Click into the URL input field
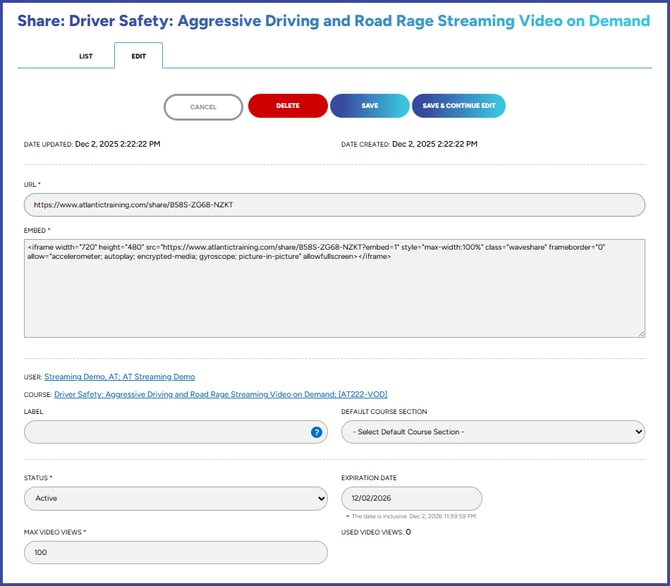Image resolution: width=670 pixels, height=586 pixels. point(334,205)
